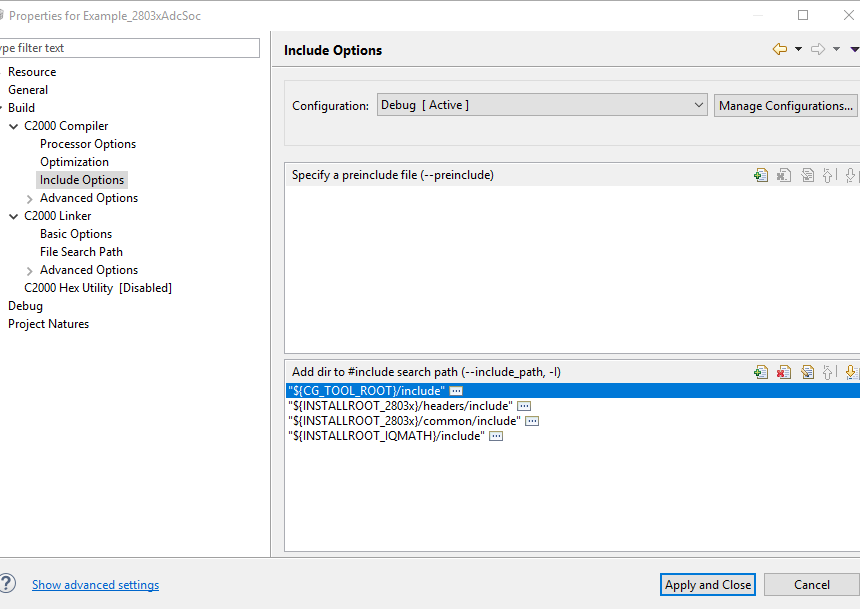Open the Show advanced settings link
Image resolution: width=860 pixels, height=609 pixels.
(x=95, y=585)
